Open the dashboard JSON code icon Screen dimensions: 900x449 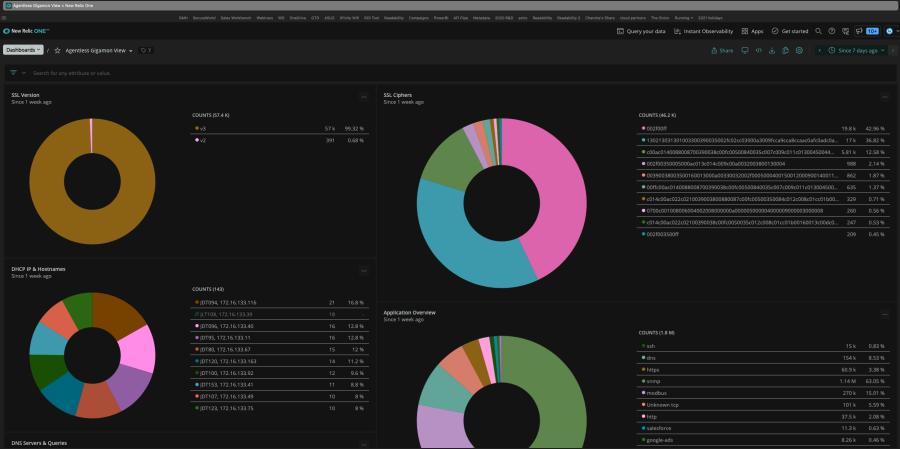point(758,51)
